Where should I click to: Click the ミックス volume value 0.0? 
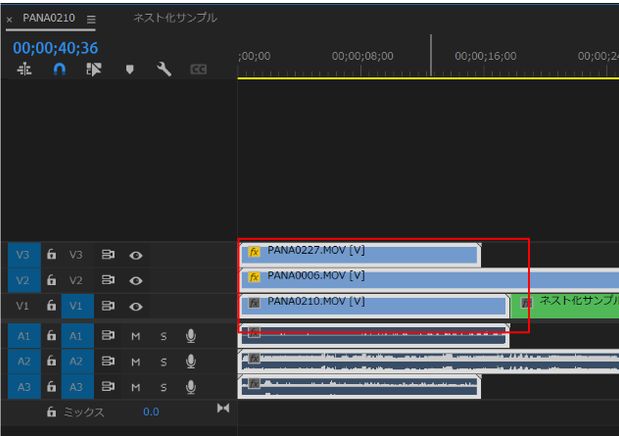click(x=151, y=412)
